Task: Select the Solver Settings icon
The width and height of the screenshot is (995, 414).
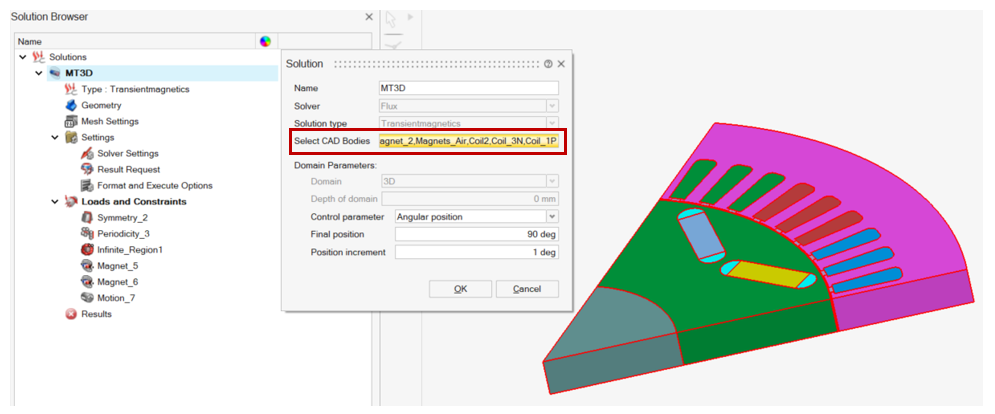Action: click(87, 153)
